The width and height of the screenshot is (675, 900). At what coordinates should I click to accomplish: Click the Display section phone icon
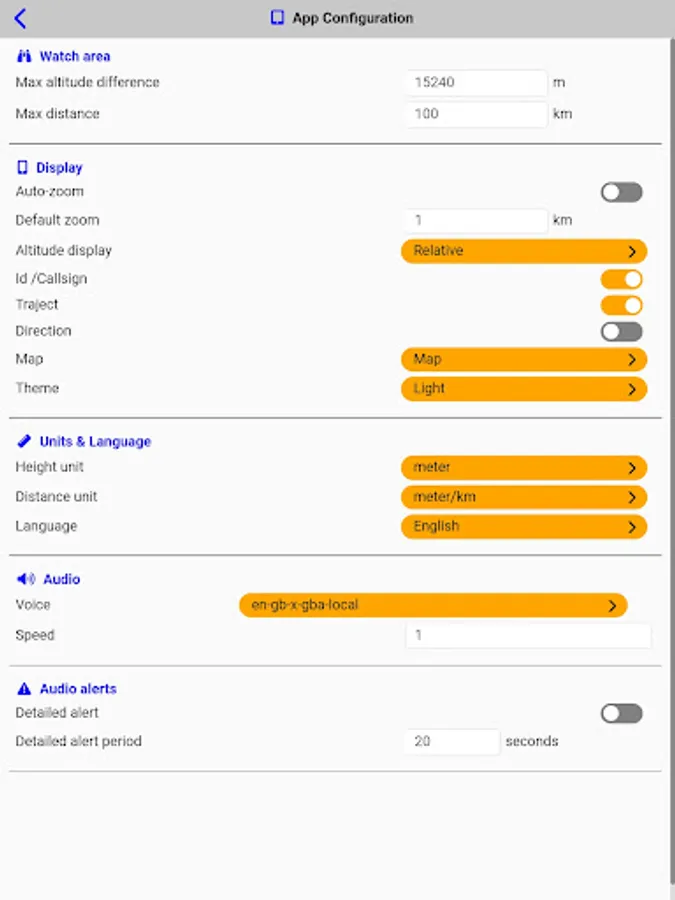(x=23, y=168)
